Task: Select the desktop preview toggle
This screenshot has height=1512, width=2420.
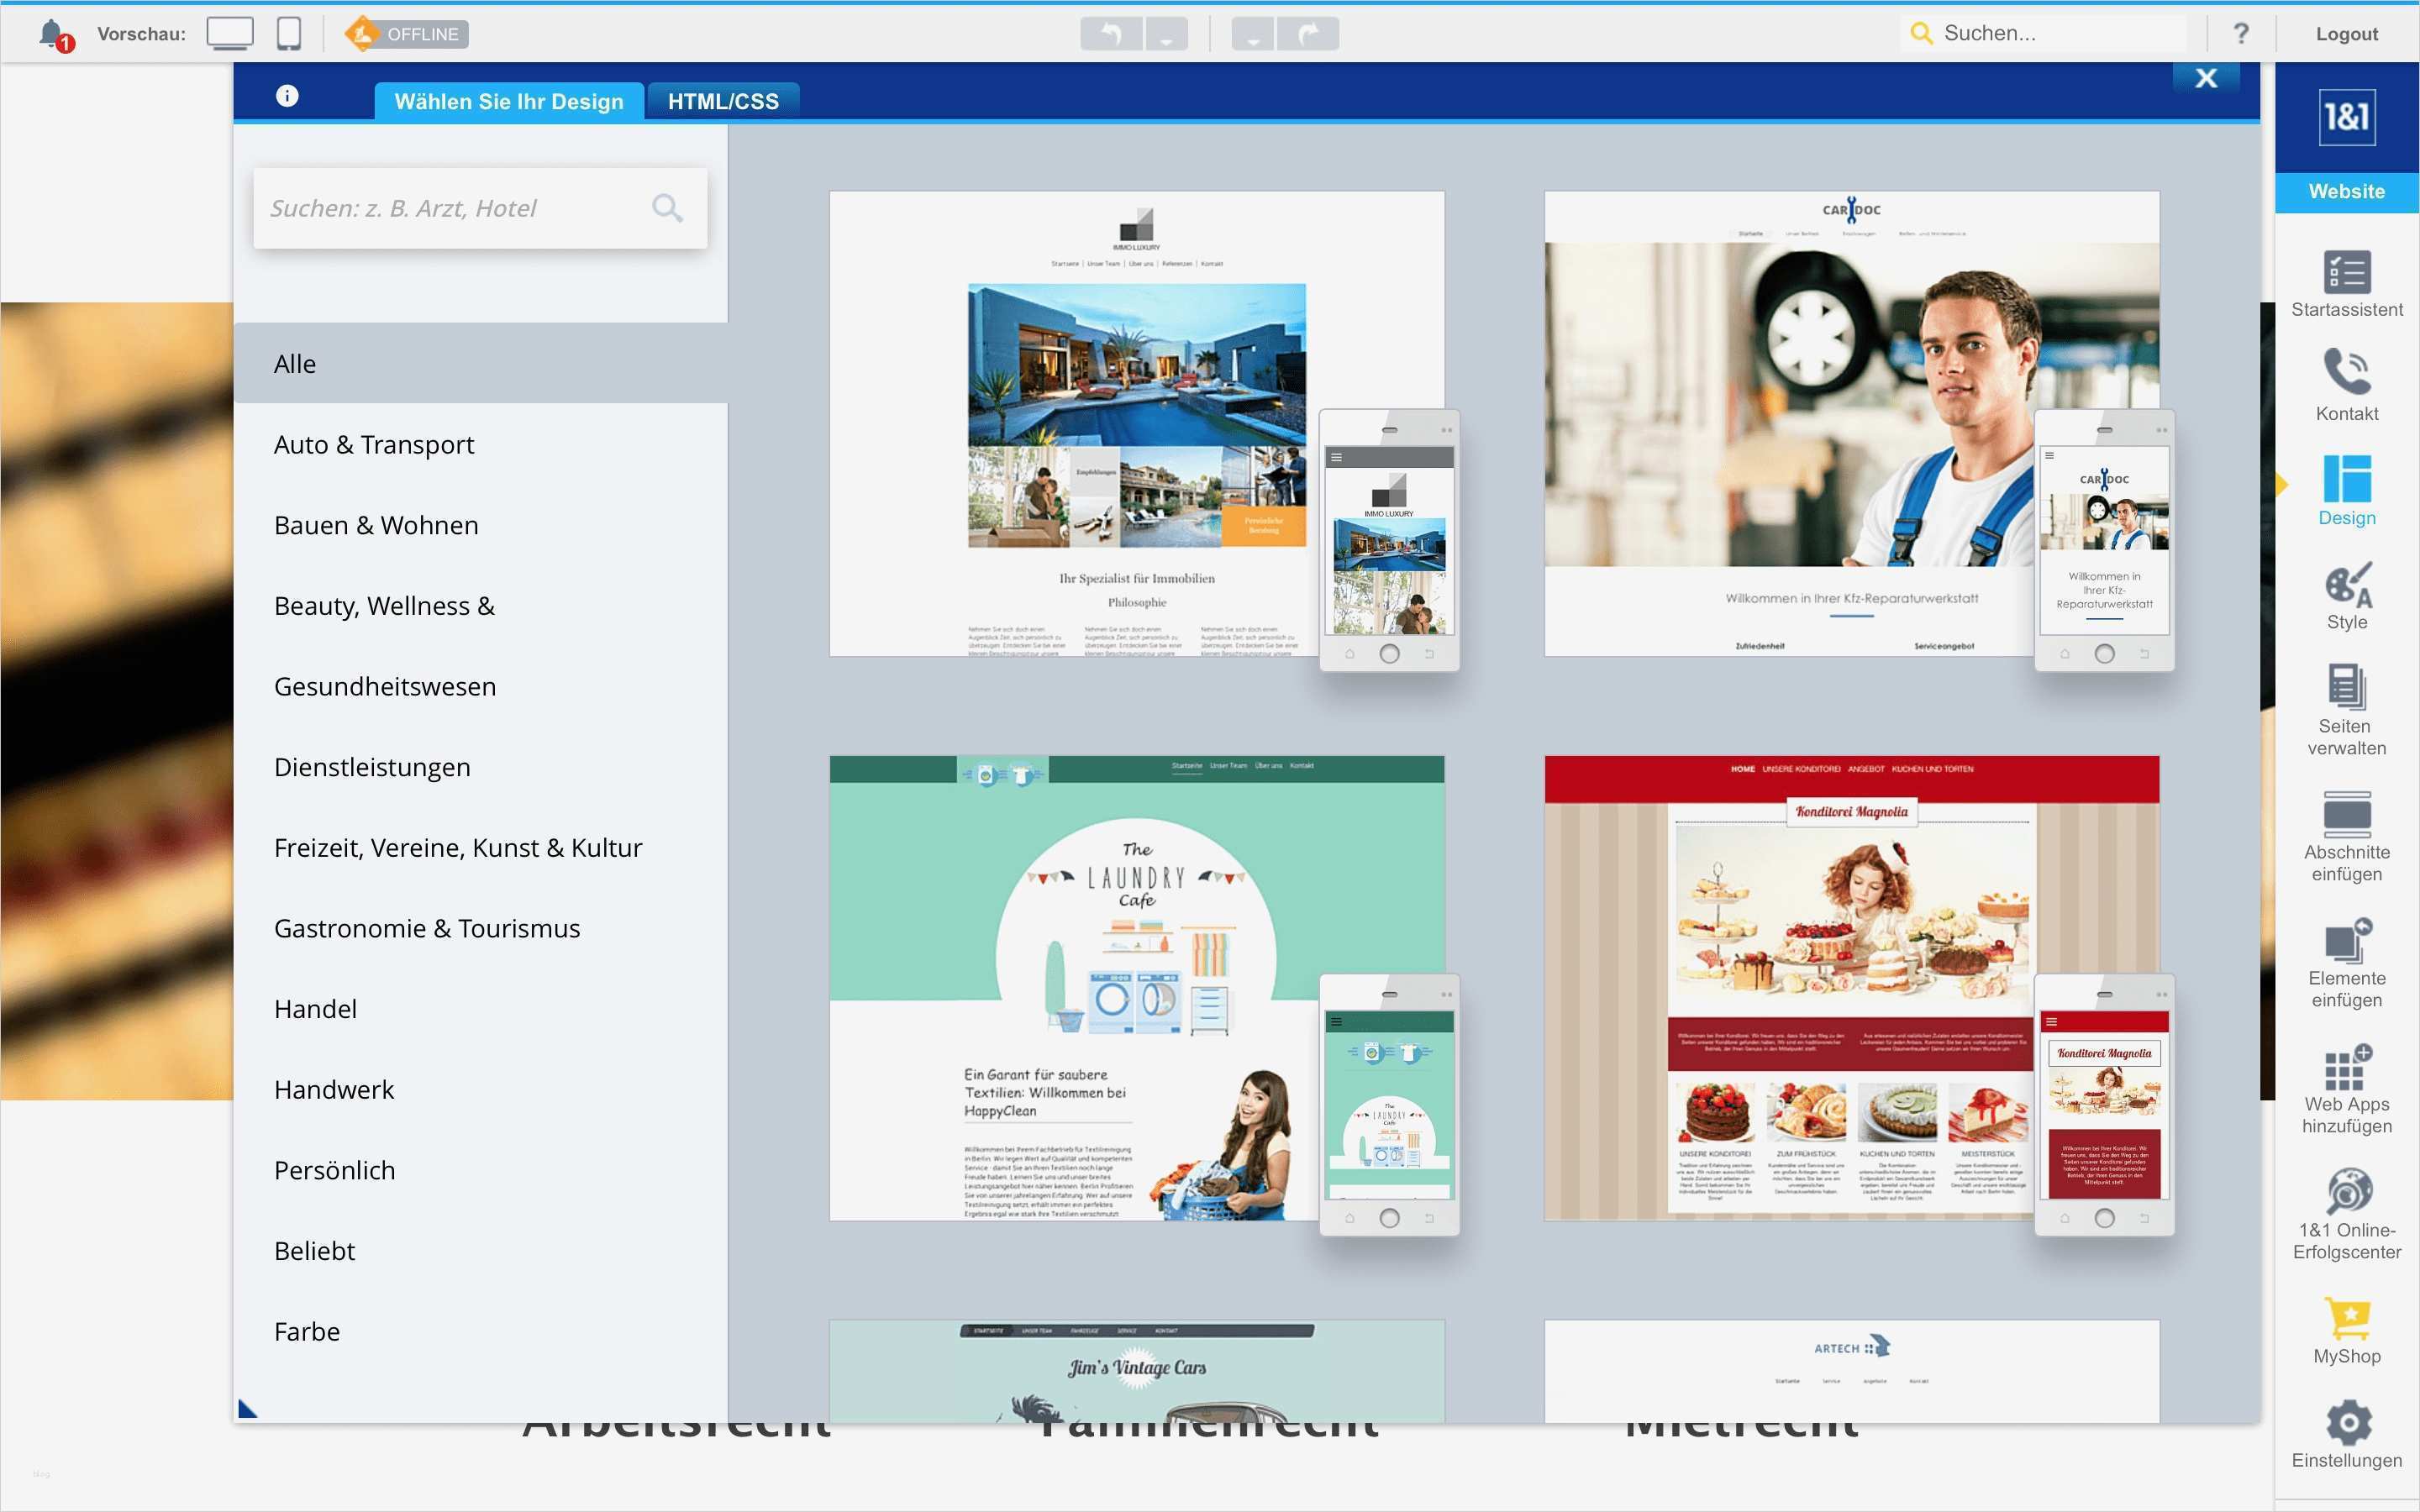Action: (230, 32)
